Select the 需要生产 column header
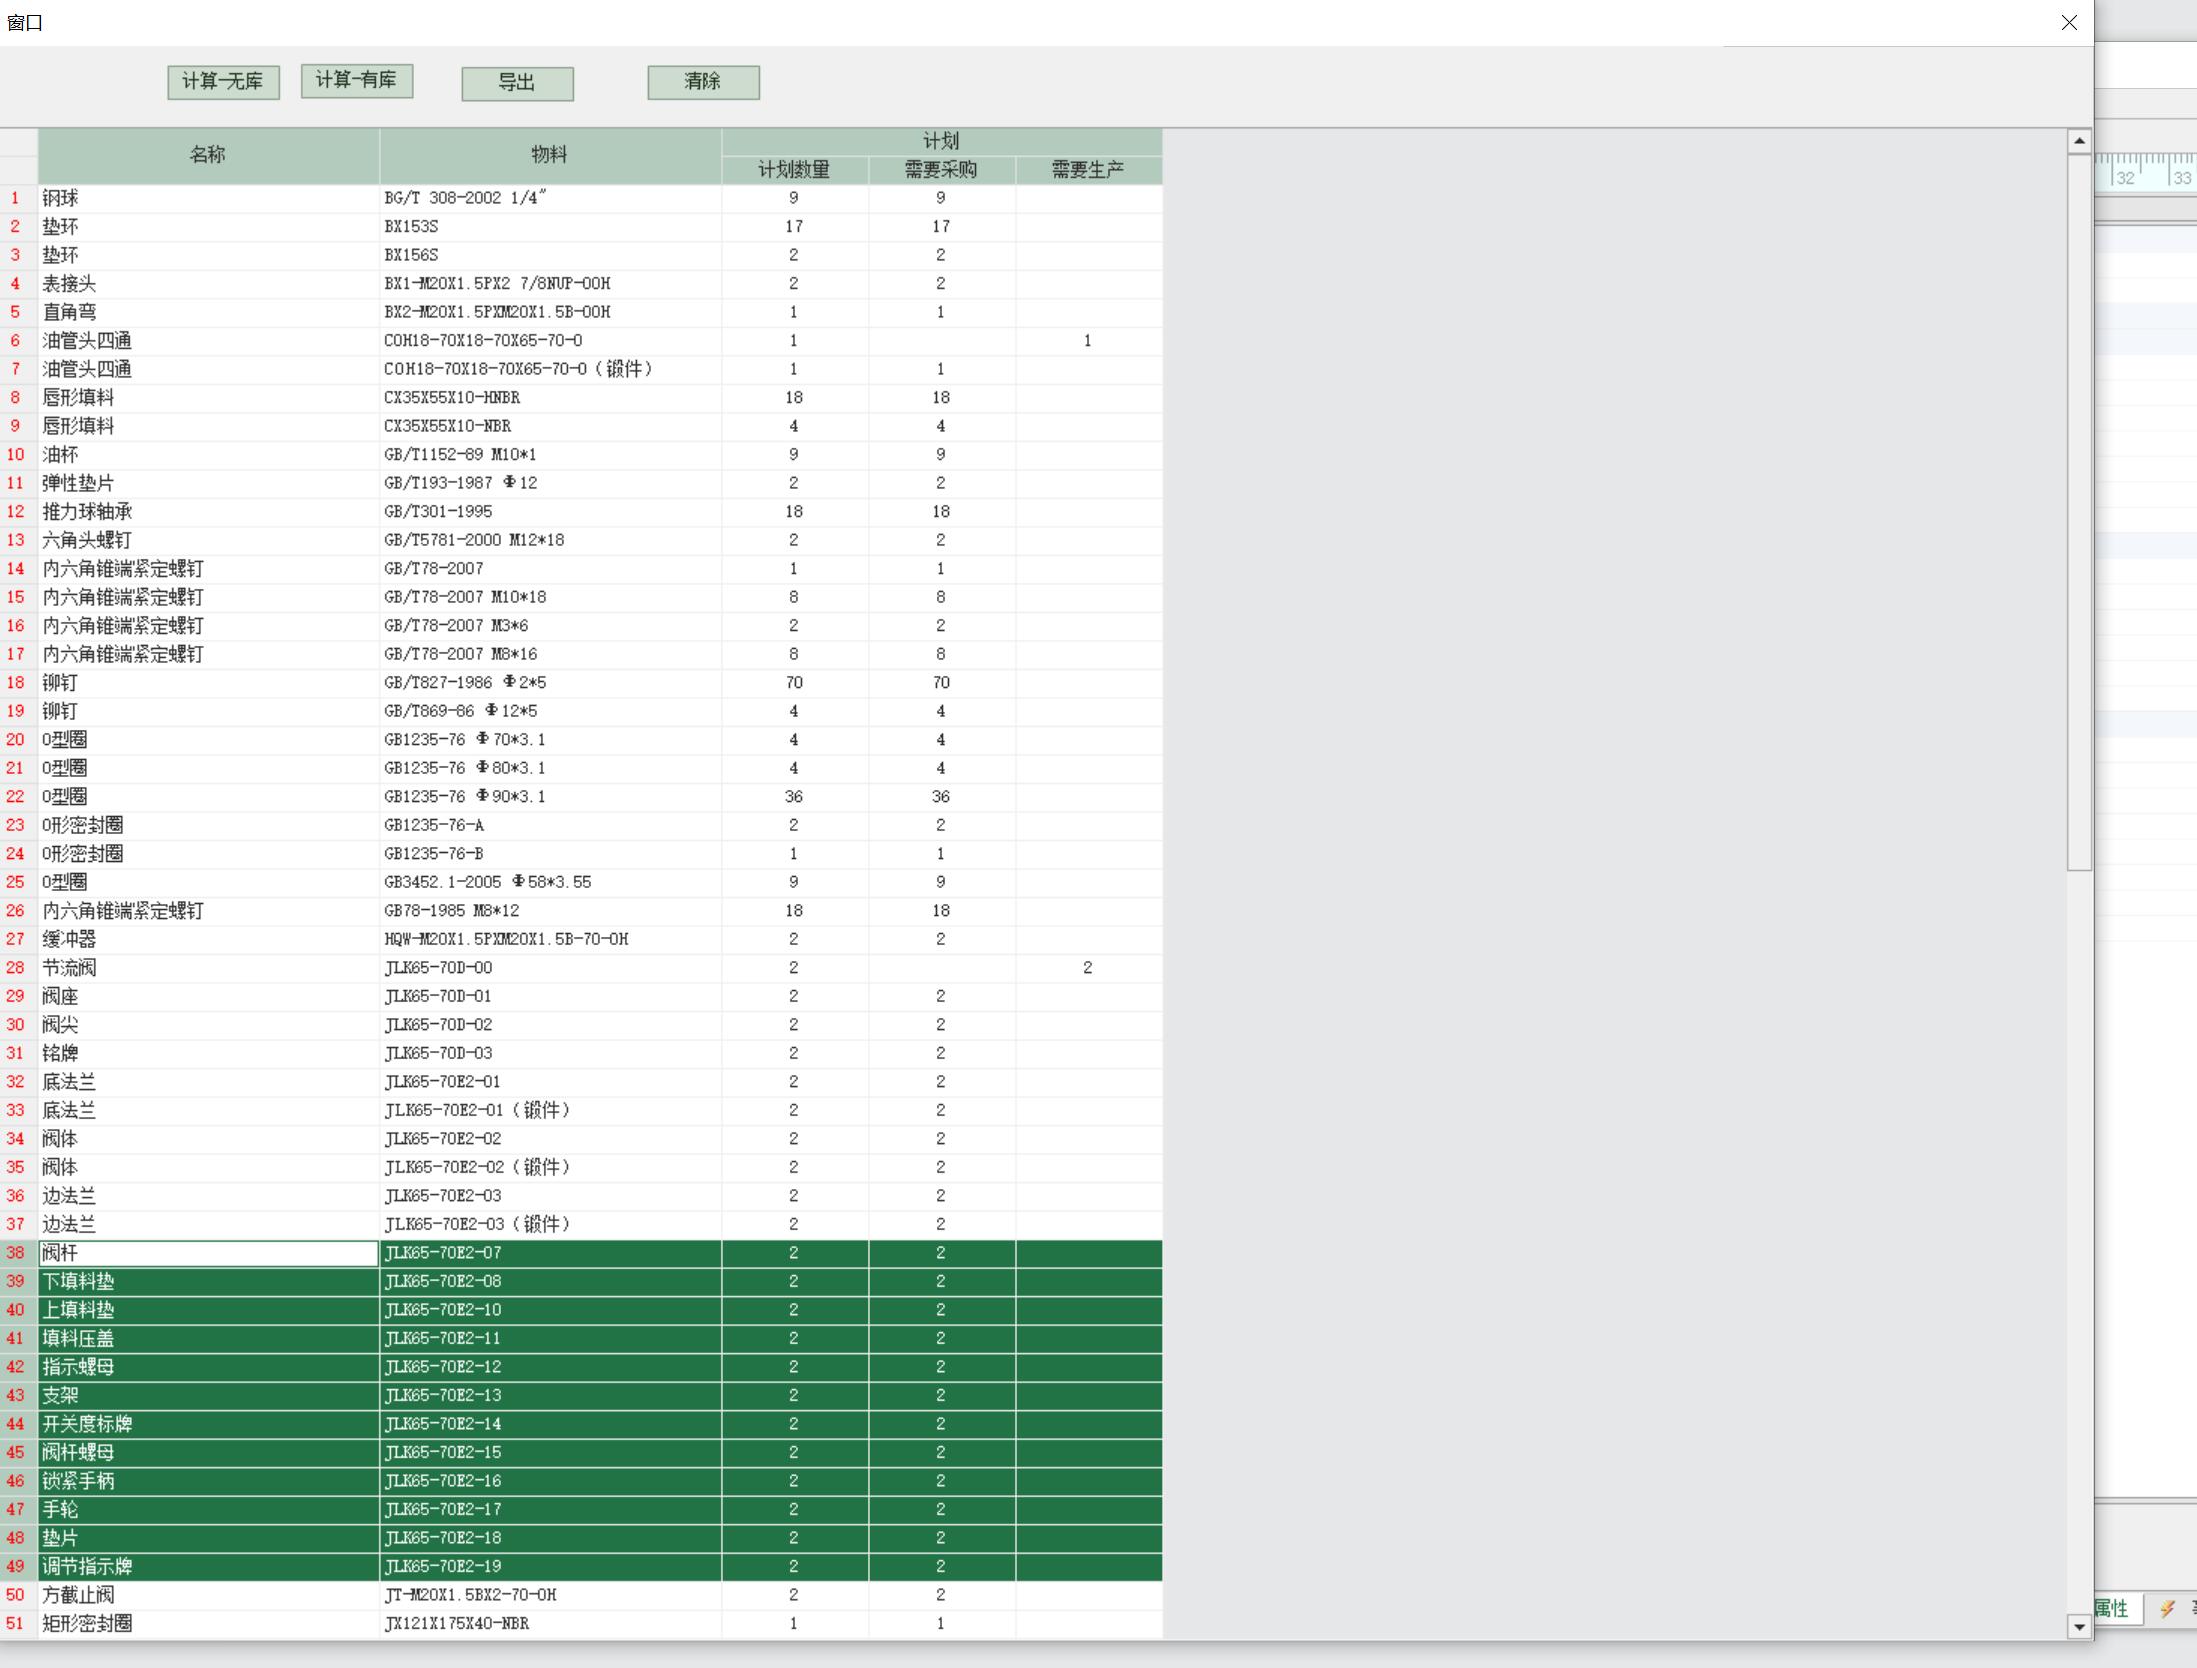 coord(1088,170)
